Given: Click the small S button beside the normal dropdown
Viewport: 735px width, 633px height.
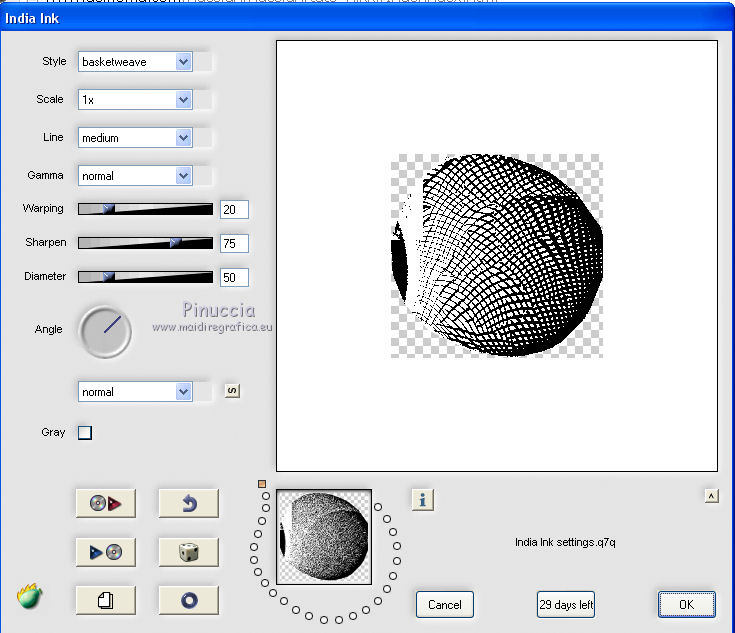Looking at the screenshot, I should point(232,391).
